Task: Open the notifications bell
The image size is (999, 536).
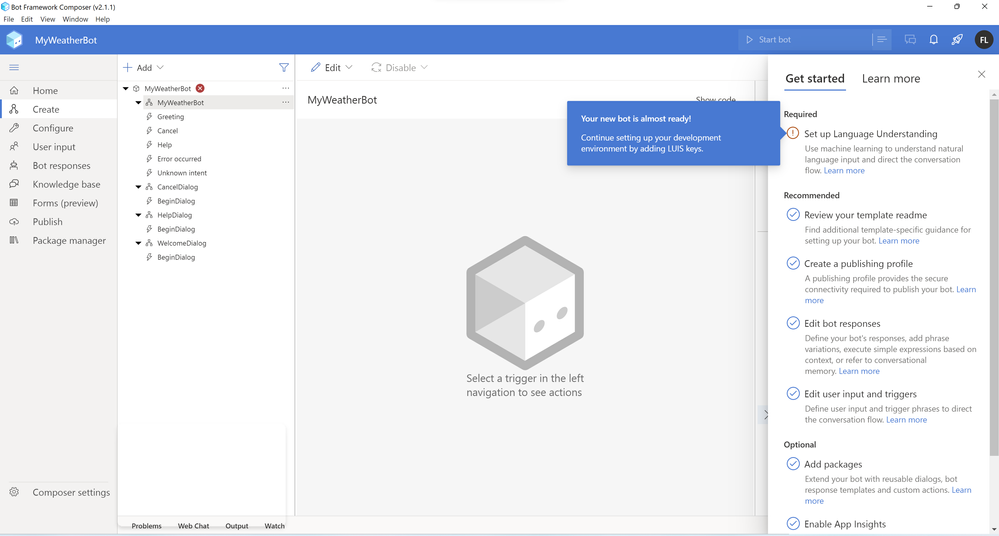Action: click(933, 40)
